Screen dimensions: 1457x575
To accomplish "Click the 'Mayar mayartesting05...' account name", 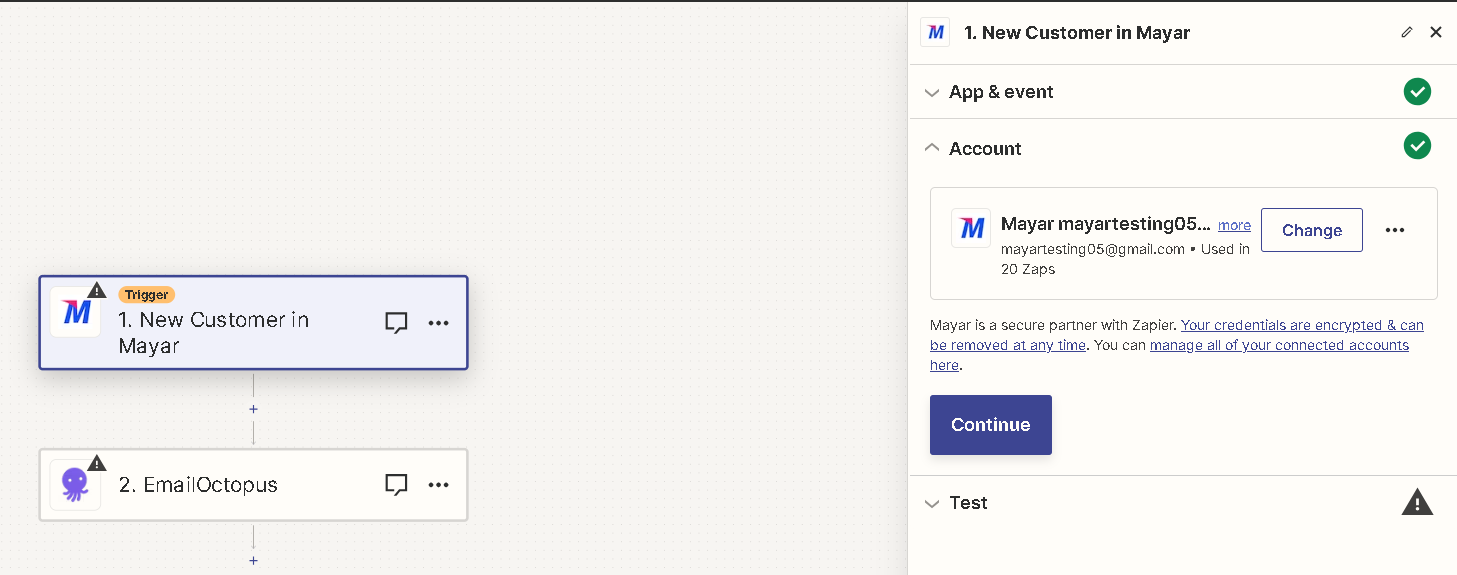I will pyautogui.click(x=1106, y=225).
